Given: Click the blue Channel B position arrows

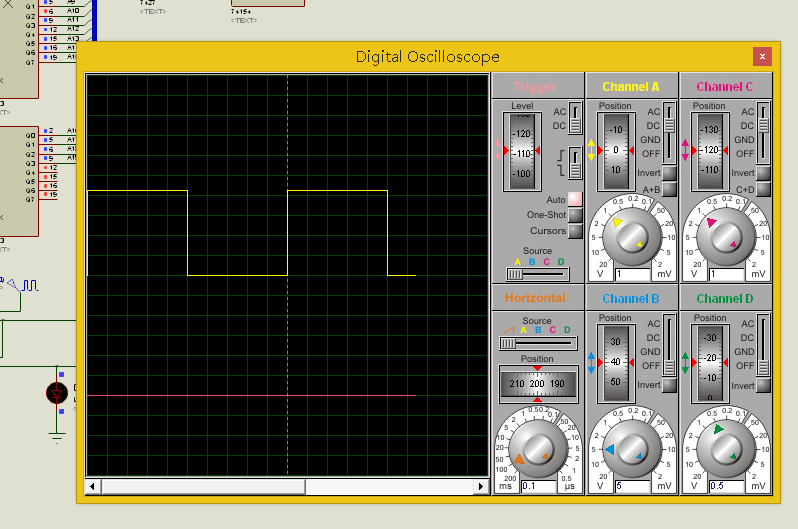Looking at the screenshot, I should point(591,363).
